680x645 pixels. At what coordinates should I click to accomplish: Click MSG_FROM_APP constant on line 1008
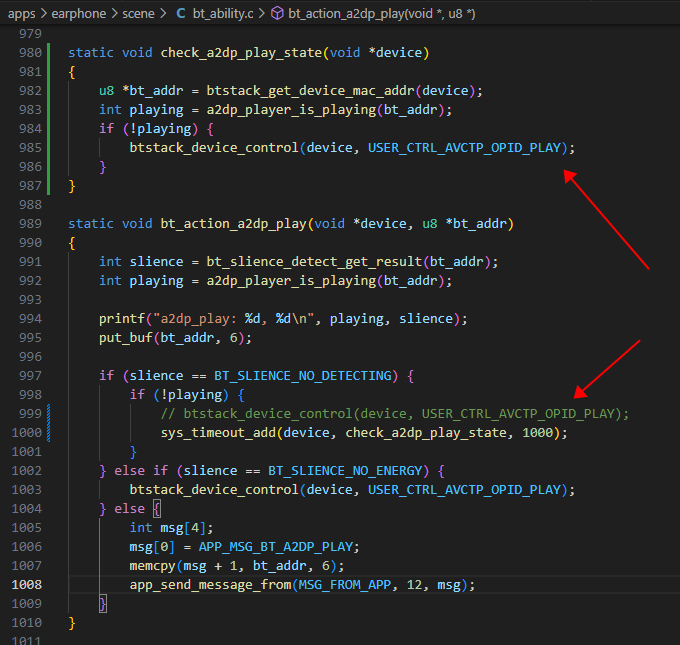pos(345,585)
